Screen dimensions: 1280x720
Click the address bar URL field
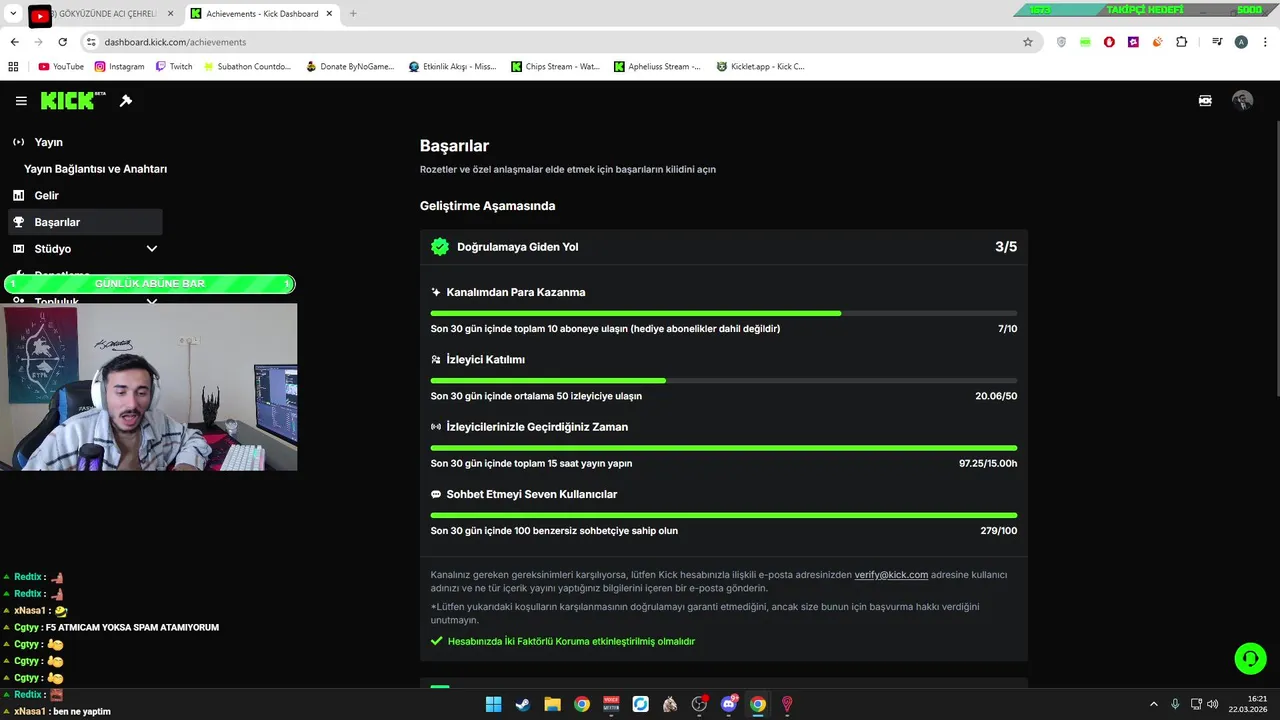[560, 42]
